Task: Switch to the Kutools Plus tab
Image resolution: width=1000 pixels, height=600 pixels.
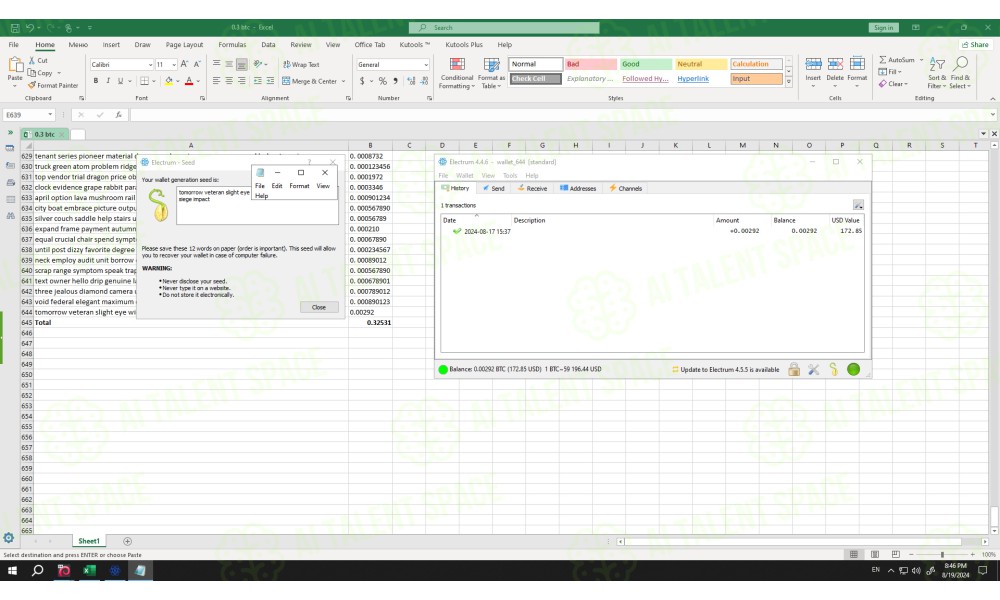Action: [464, 45]
